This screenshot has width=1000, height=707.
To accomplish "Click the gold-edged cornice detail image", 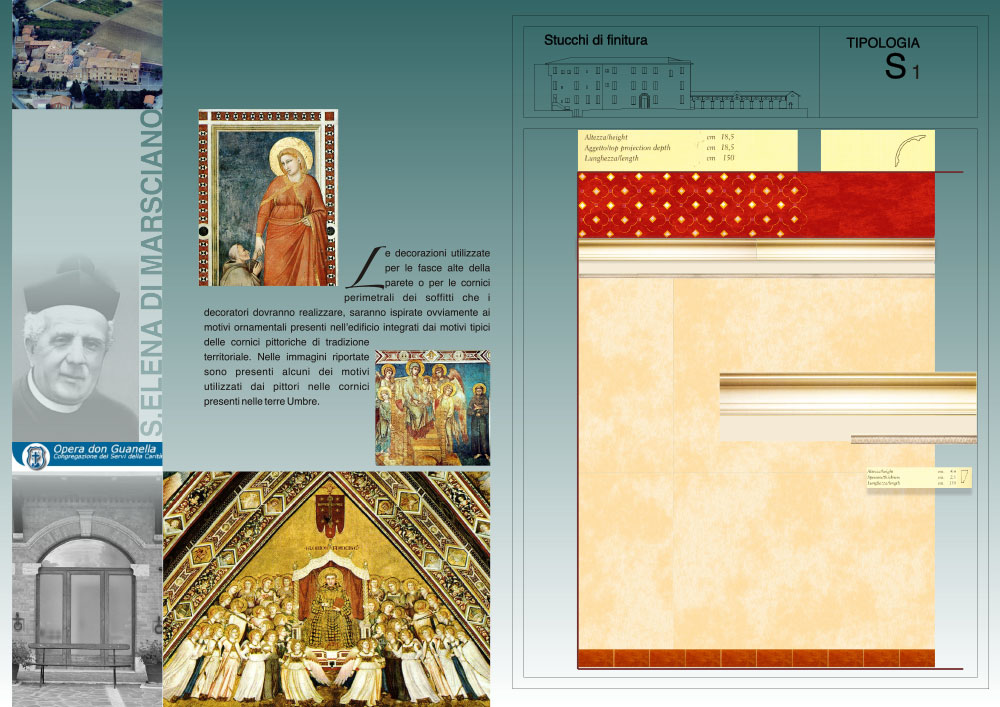I will [848, 408].
